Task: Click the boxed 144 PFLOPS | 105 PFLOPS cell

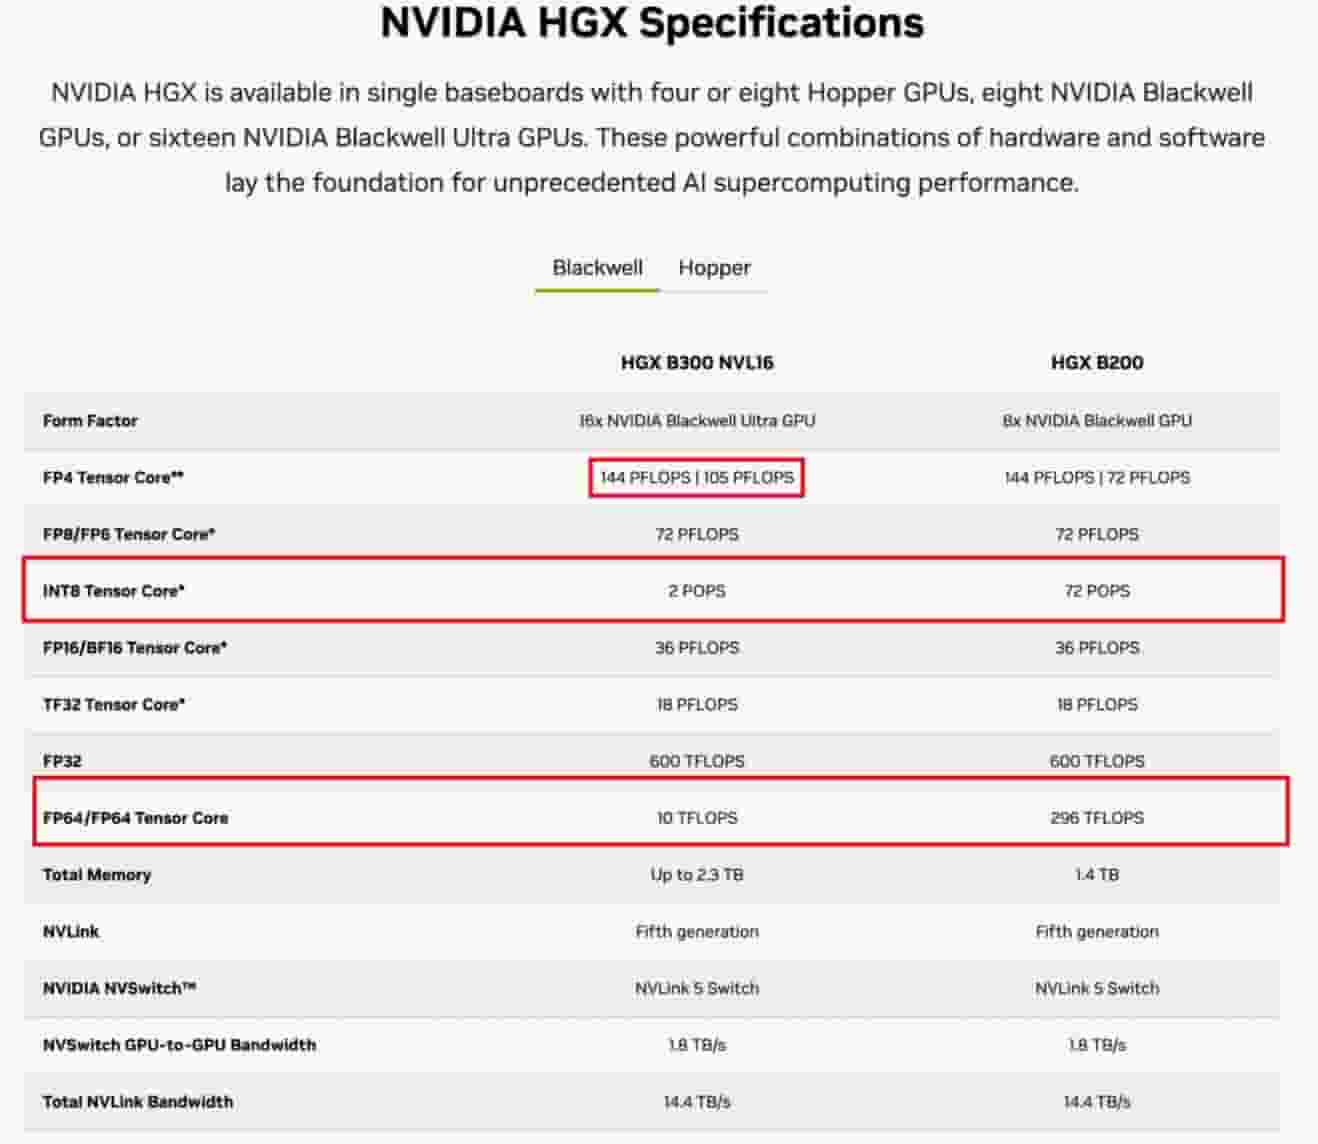Action: coord(697,478)
